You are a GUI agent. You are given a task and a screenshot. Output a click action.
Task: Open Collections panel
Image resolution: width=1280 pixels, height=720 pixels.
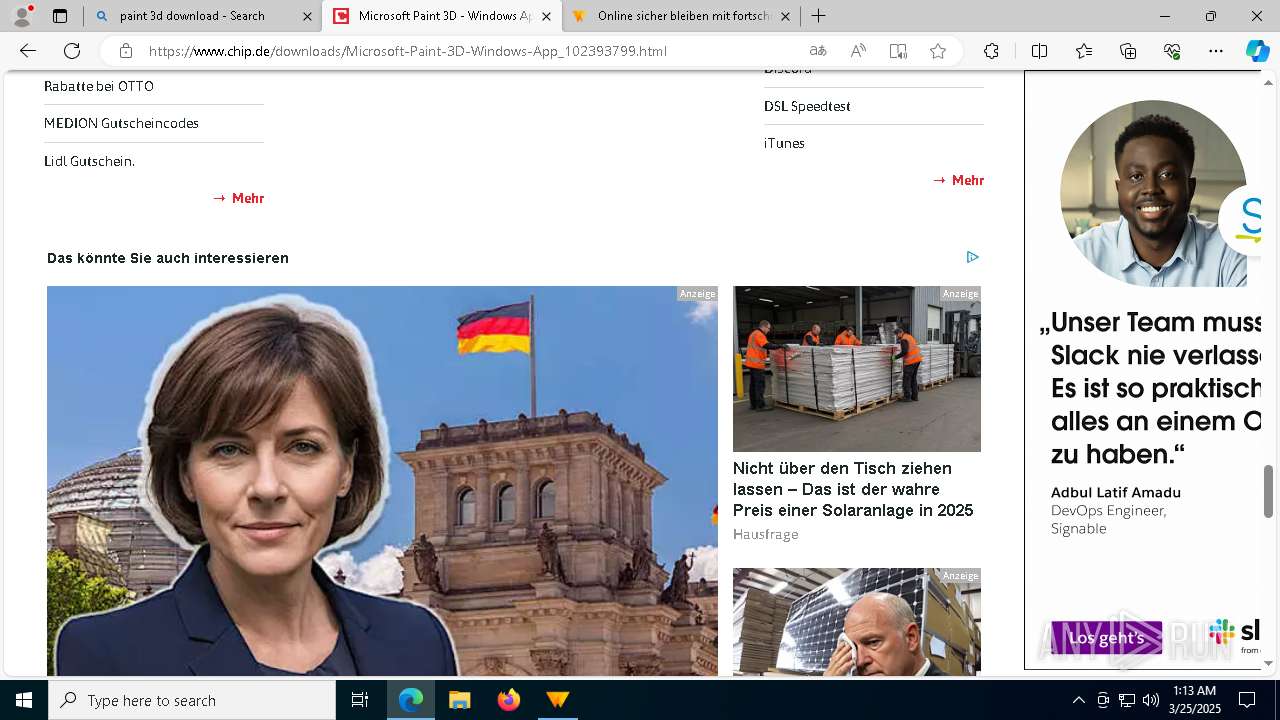coord(1128,51)
